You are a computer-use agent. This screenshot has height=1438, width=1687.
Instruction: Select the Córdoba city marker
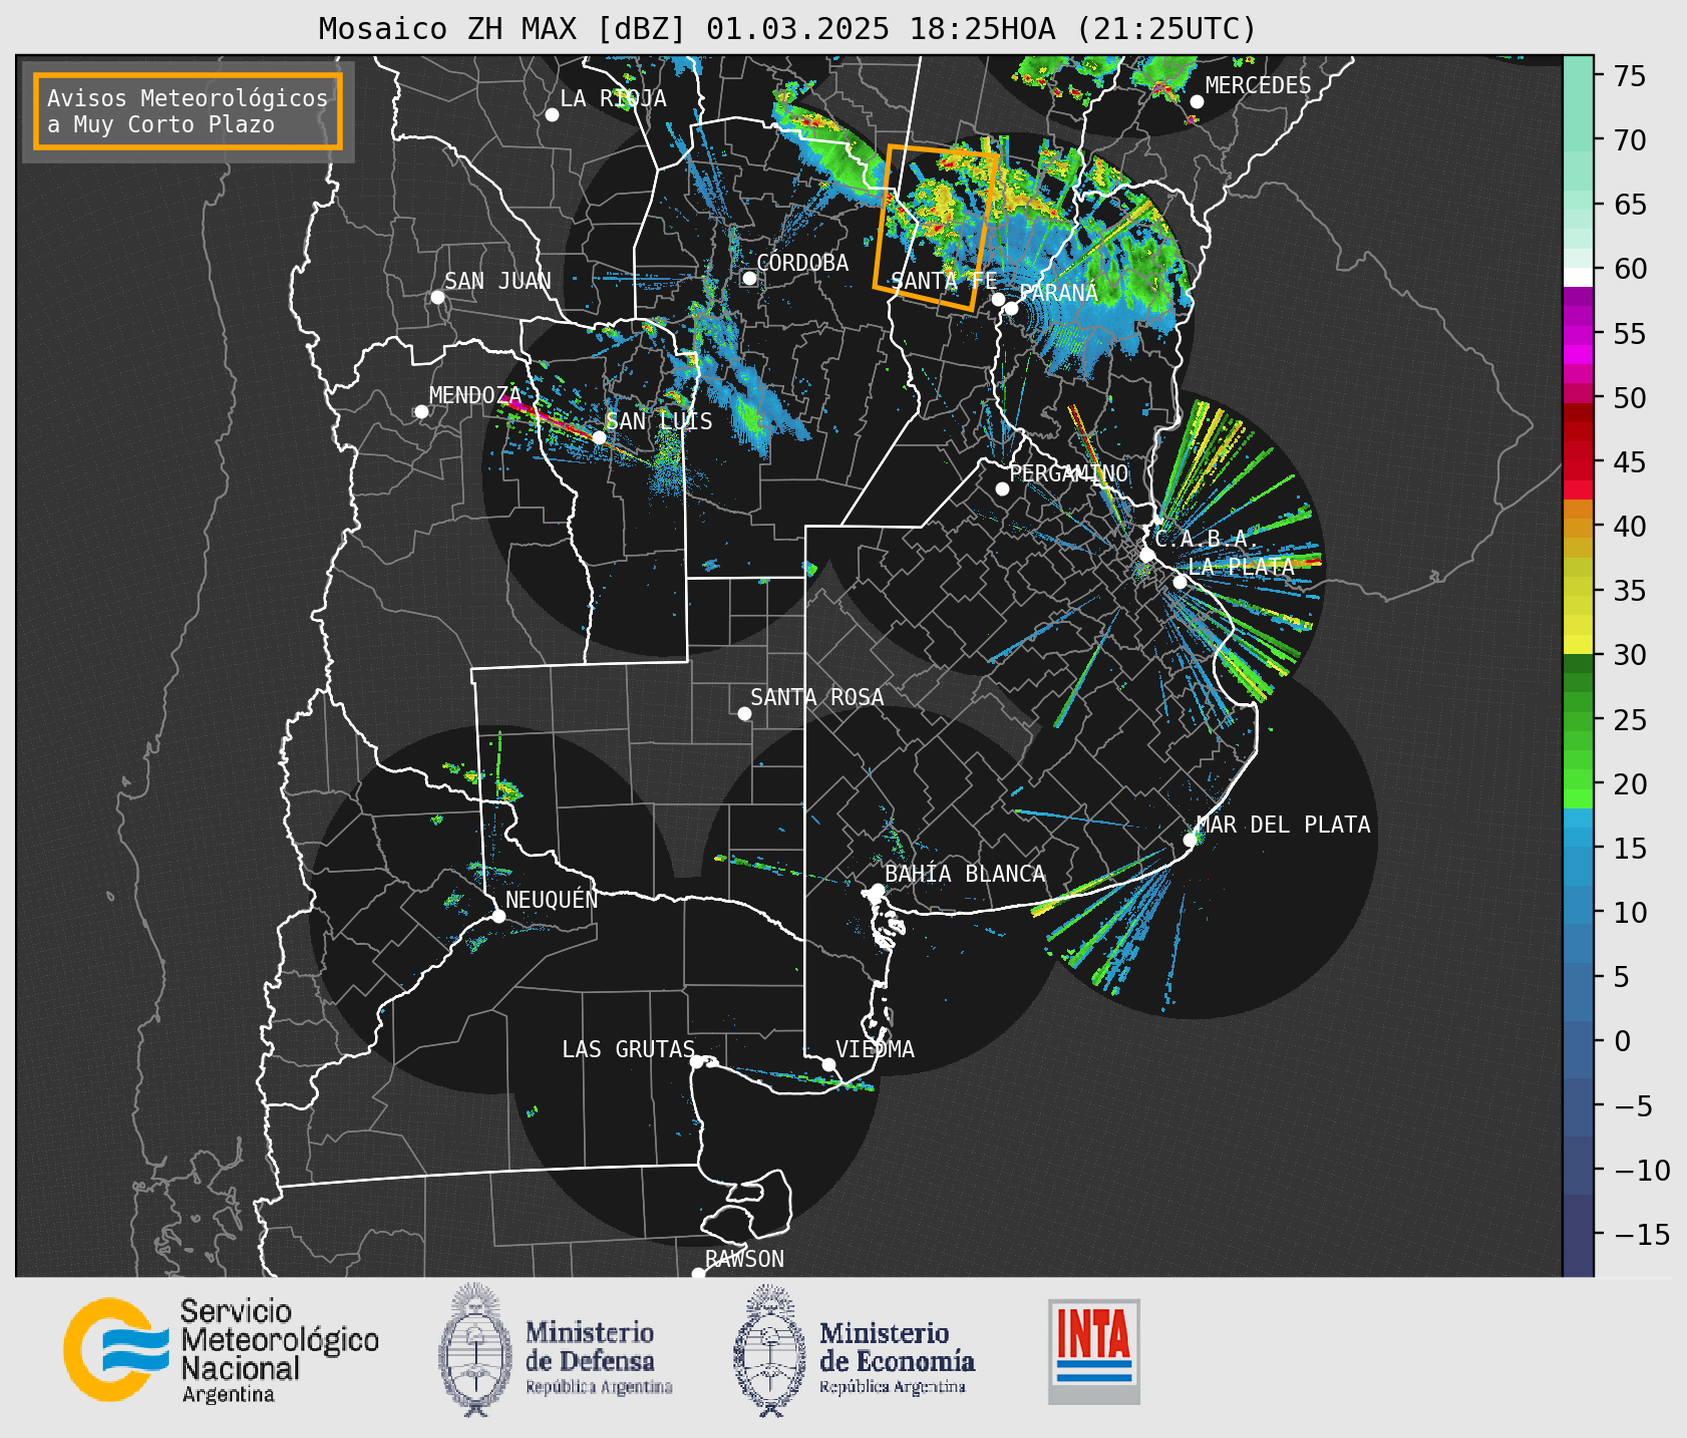click(749, 278)
